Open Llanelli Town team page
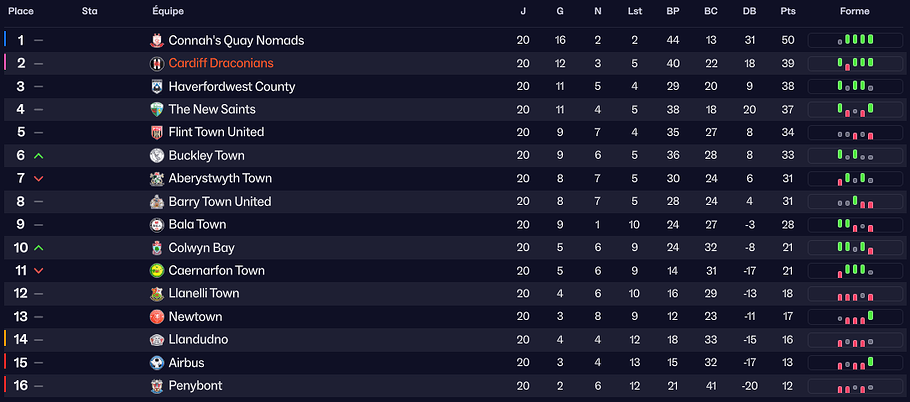910x402 pixels. click(203, 294)
